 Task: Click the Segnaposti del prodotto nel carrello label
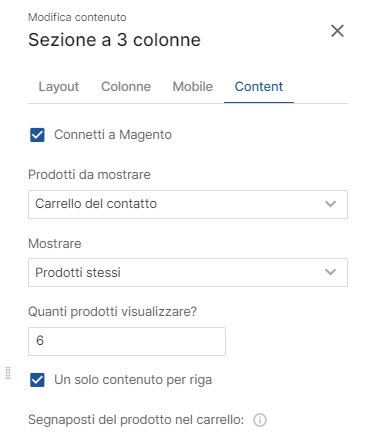click(x=136, y=420)
